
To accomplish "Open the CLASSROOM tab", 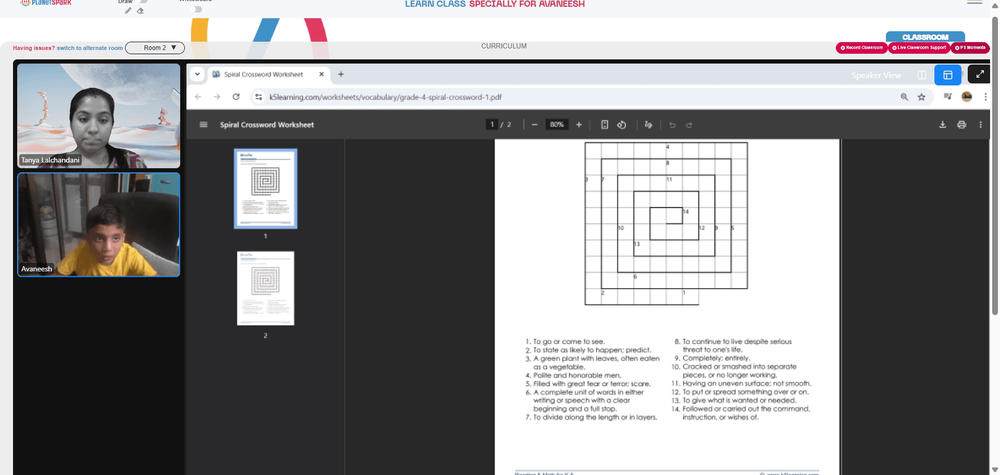I will tap(925, 37).
